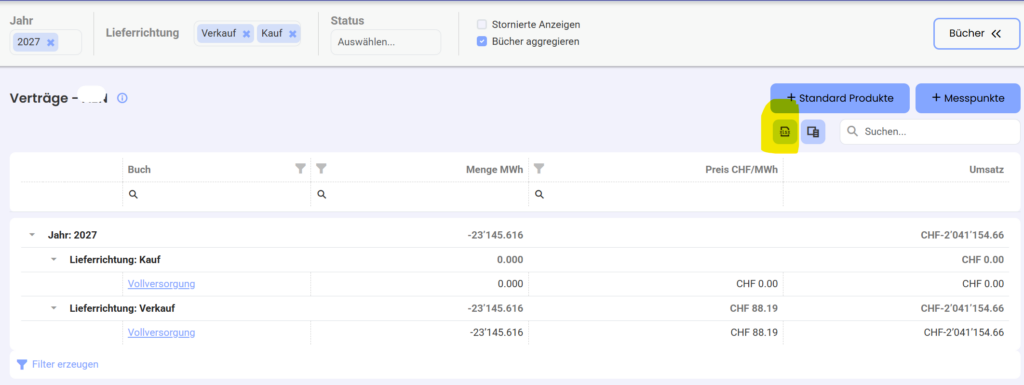1024x385 pixels.
Task: Open header filter for Menge MWh column
Action: [x=321, y=169]
